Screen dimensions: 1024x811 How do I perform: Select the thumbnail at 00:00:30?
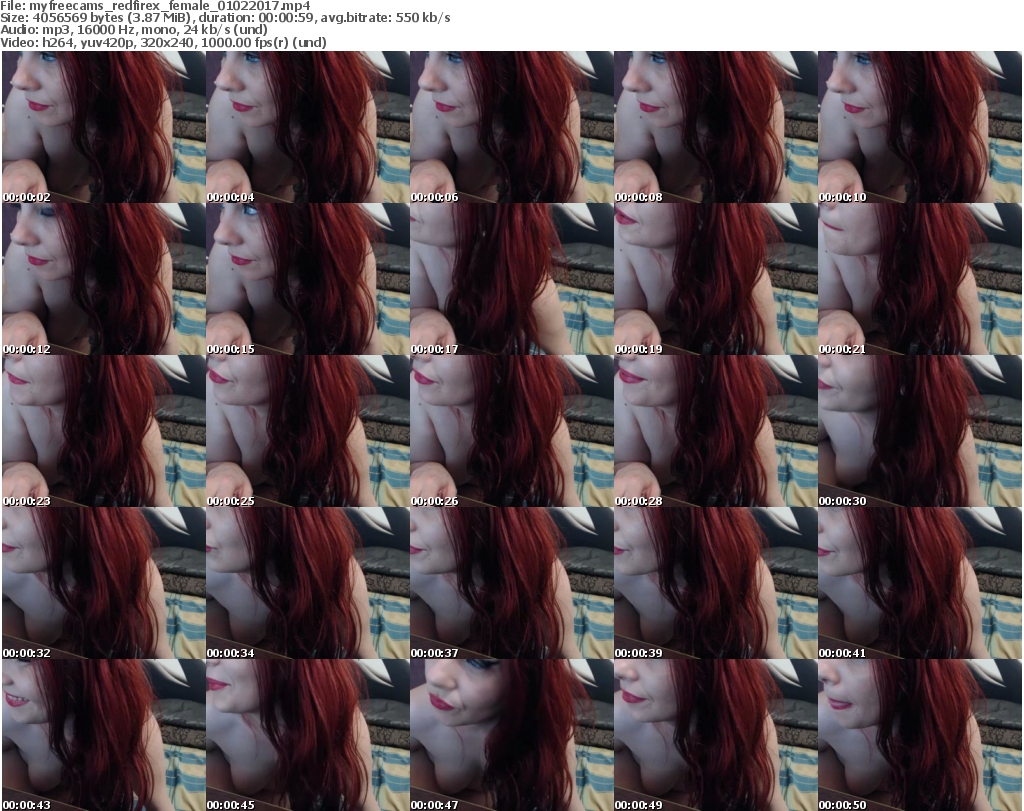[919, 431]
